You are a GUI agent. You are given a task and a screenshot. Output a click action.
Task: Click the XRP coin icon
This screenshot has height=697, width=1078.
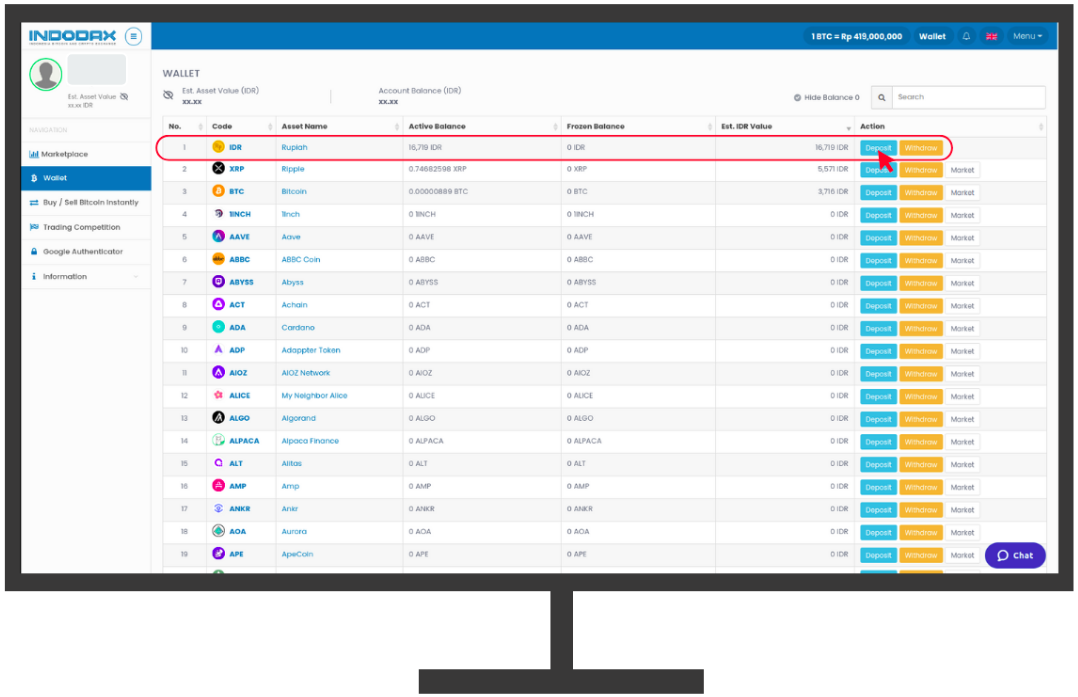click(x=218, y=168)
